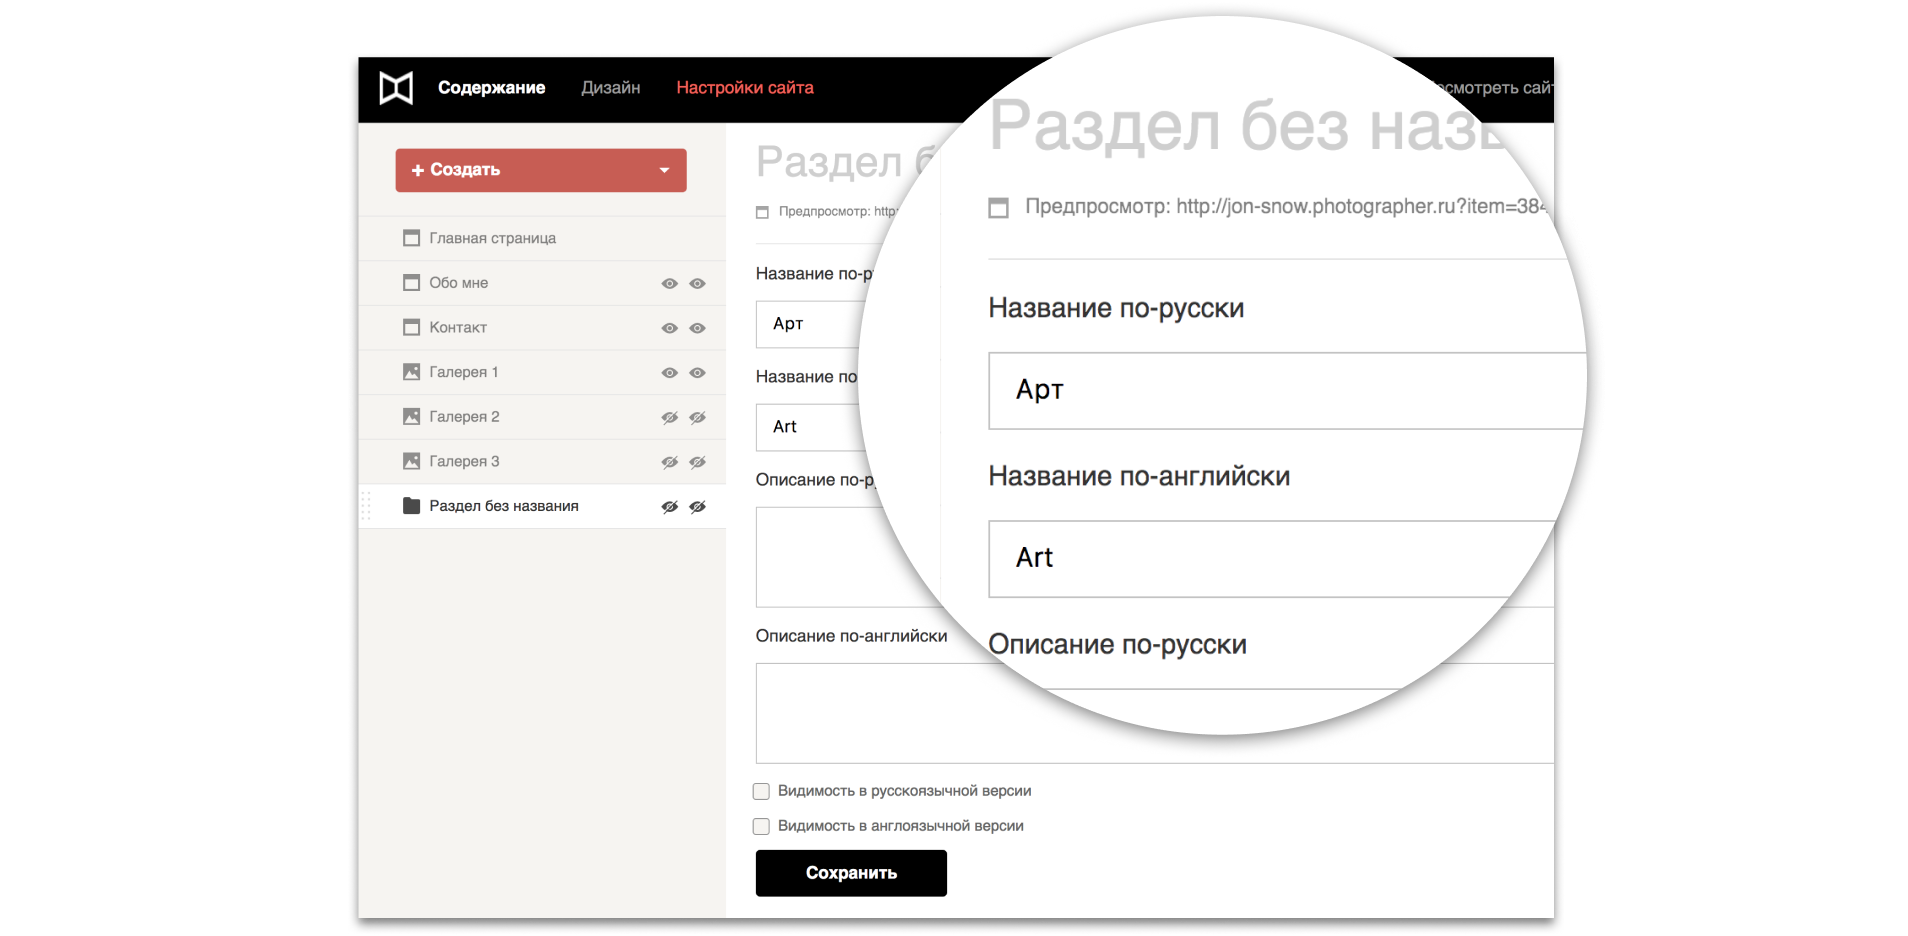Click magnified Art input field

coord(1272,559)
